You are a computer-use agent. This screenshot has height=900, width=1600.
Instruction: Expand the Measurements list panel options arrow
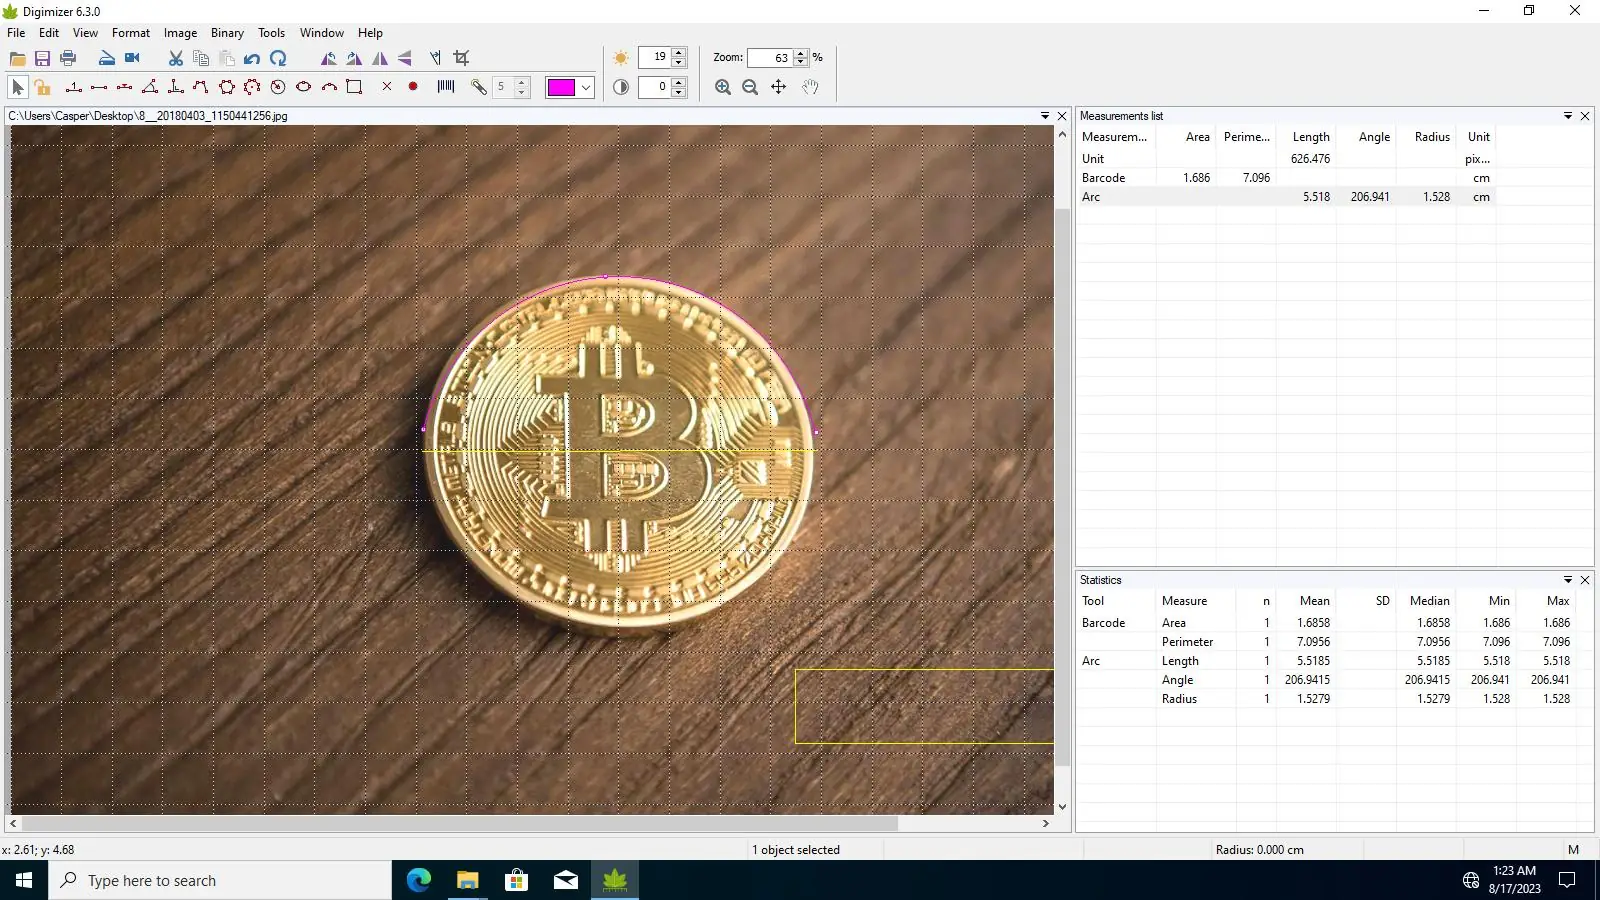coord(1568,116)
